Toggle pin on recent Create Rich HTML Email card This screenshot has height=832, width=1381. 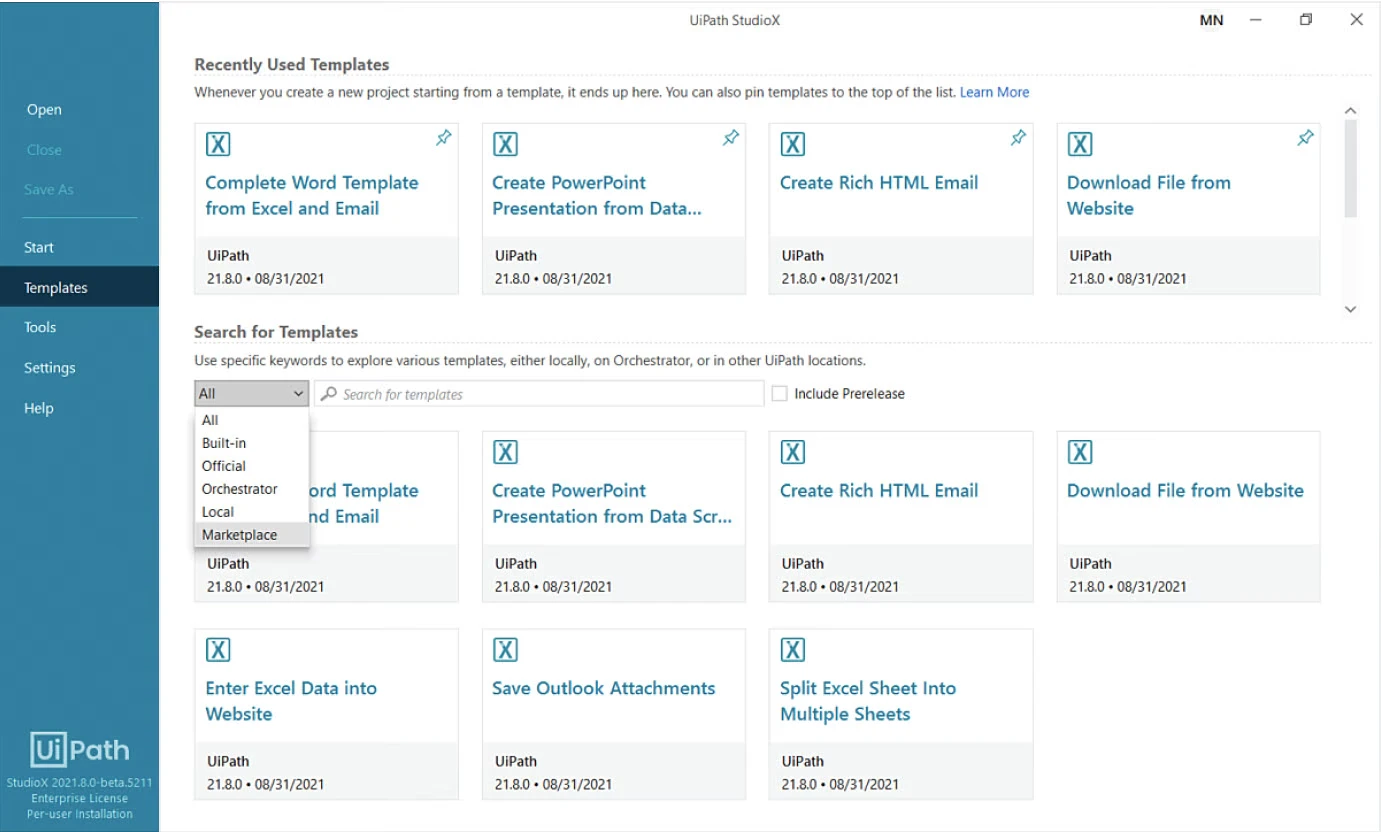[x=1018, y=139]
